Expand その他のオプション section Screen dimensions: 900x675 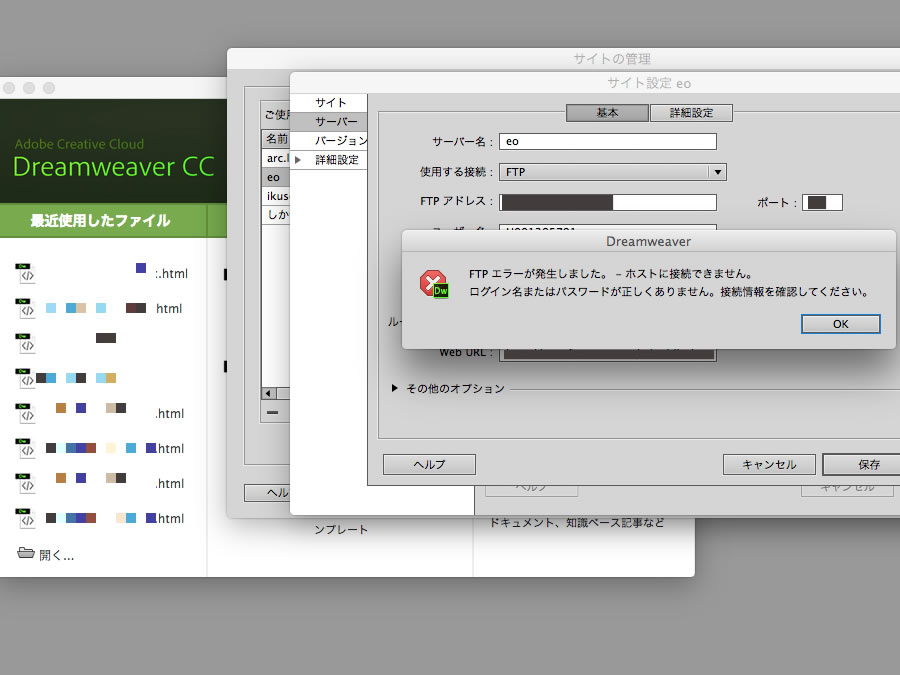pos(394,388)
